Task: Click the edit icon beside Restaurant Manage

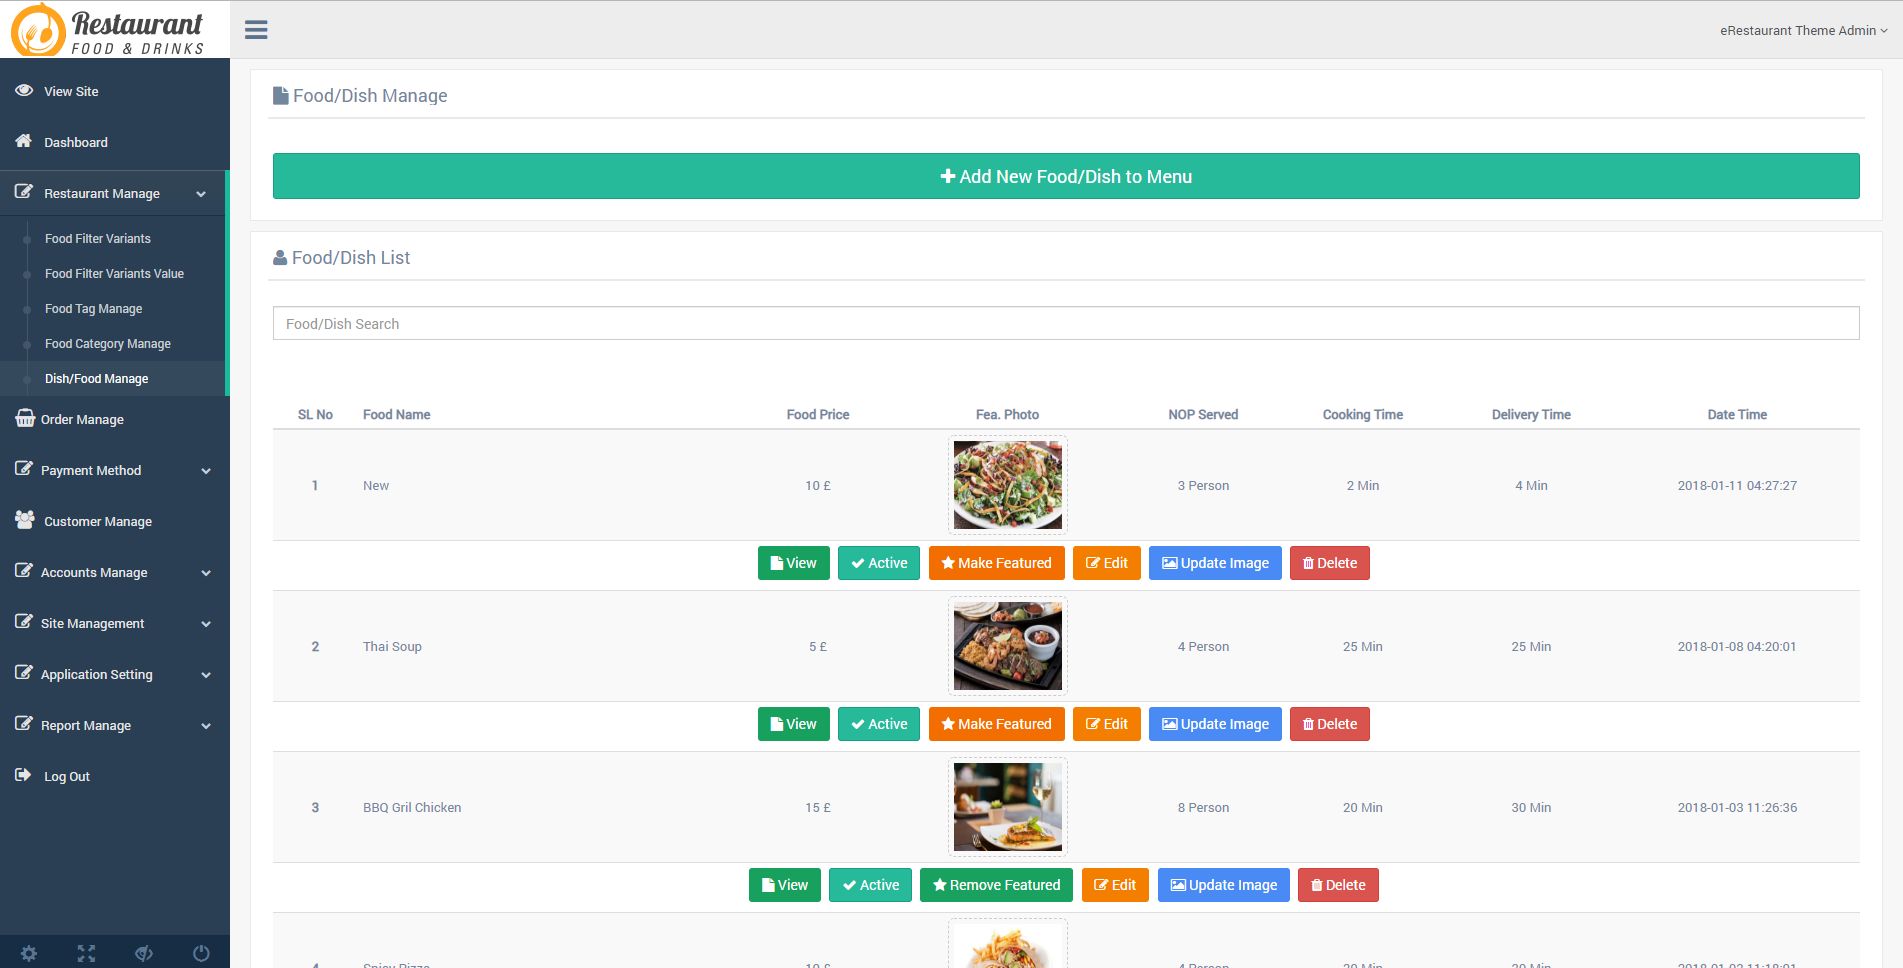Action: click(x=24, y=191)
